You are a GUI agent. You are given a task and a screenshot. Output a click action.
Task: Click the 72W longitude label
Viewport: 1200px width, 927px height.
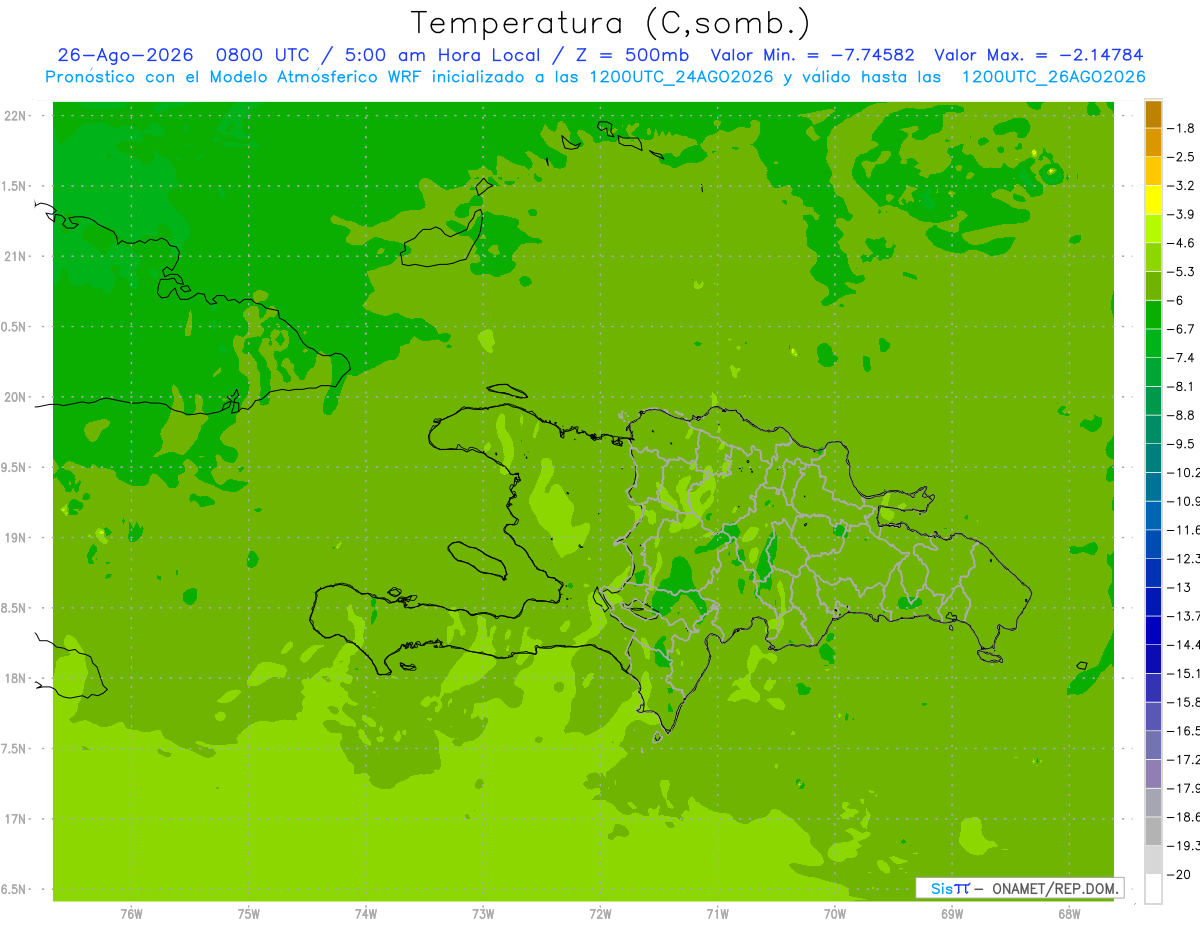pos(600,913)
